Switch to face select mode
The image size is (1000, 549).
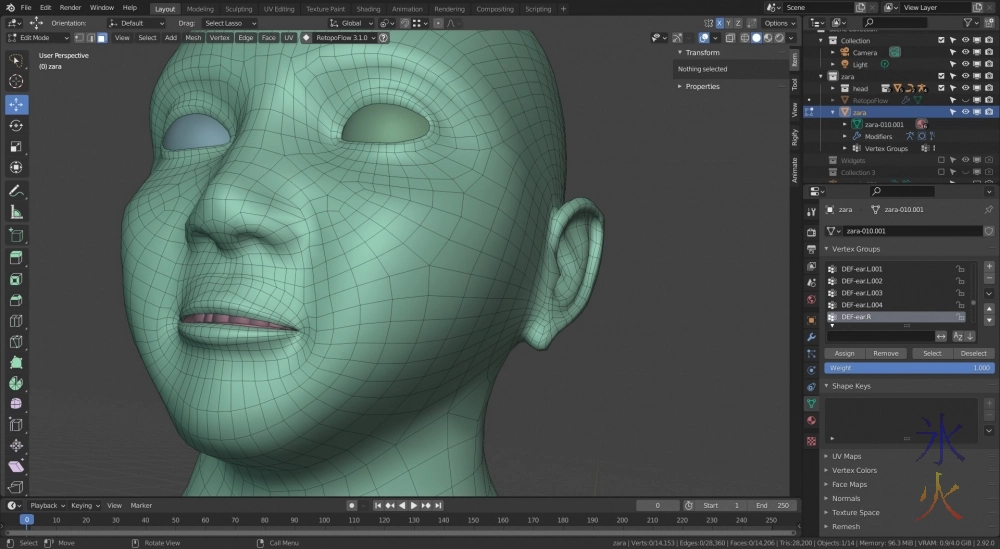point(101,38)
